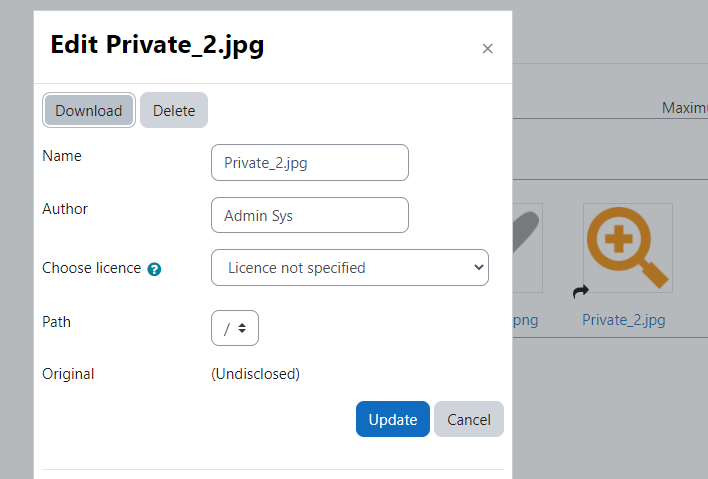Click the Choose licence label
The width and height of the screenshot is (708, 479).
tap(91, 268)
